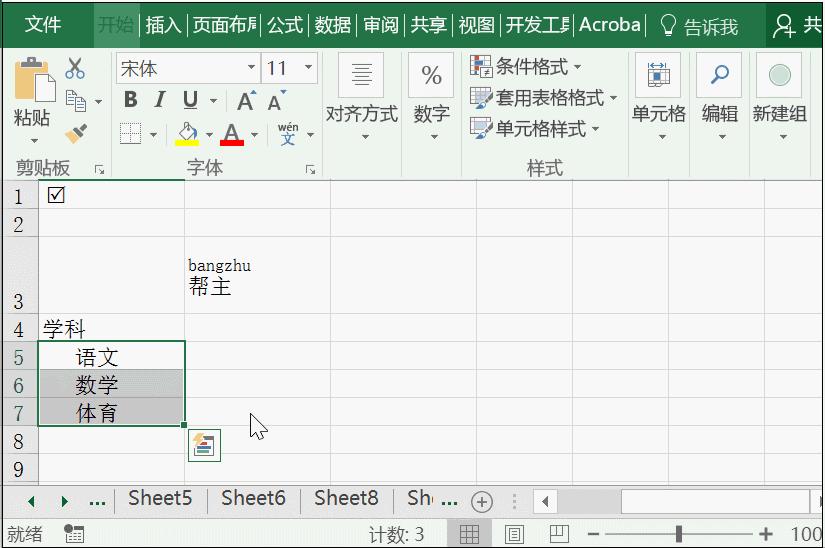825x548 pixels.
Task: Open the 文件 (File) tab
Action: [x=43, y=25]
